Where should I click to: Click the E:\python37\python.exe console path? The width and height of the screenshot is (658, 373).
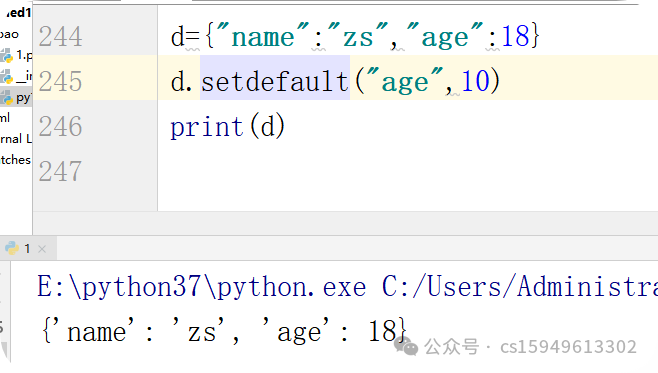(x=201, y=287)
